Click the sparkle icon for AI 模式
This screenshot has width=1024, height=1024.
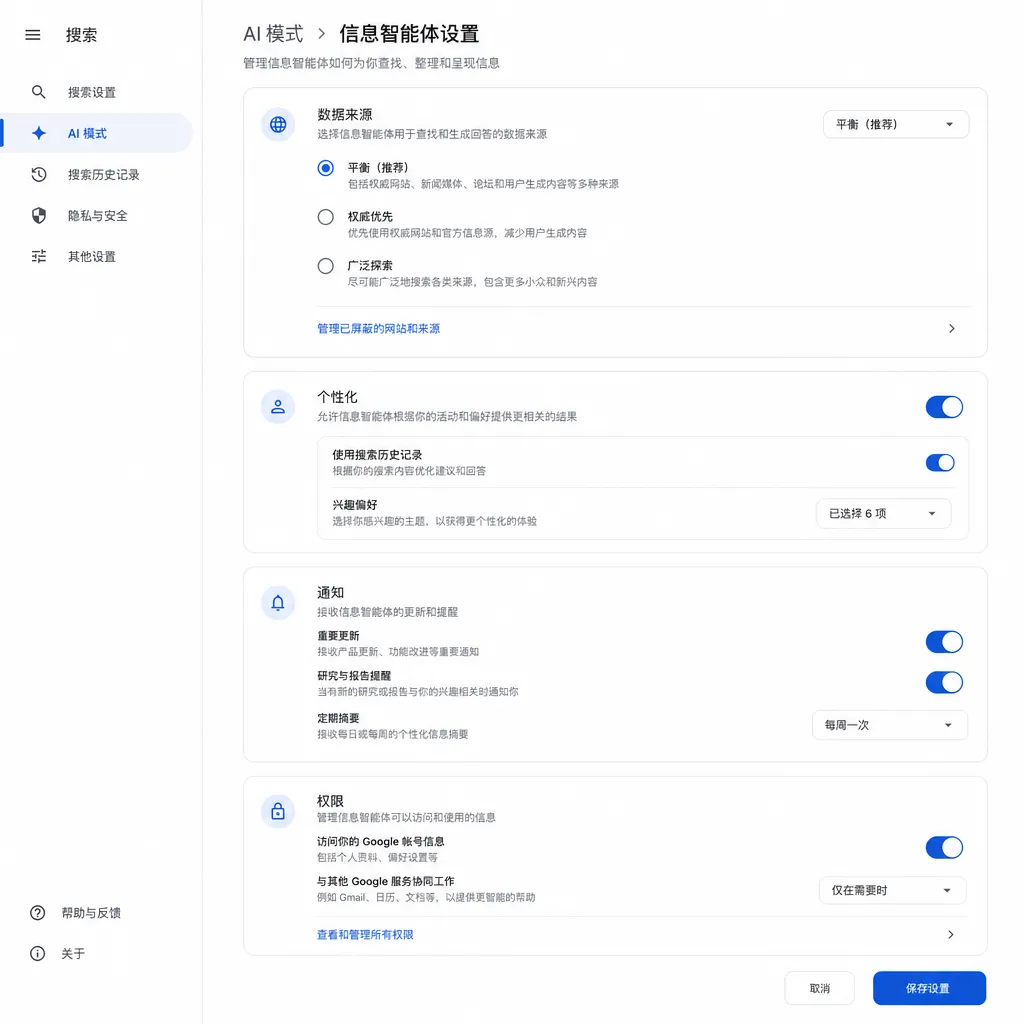[39, 133]
